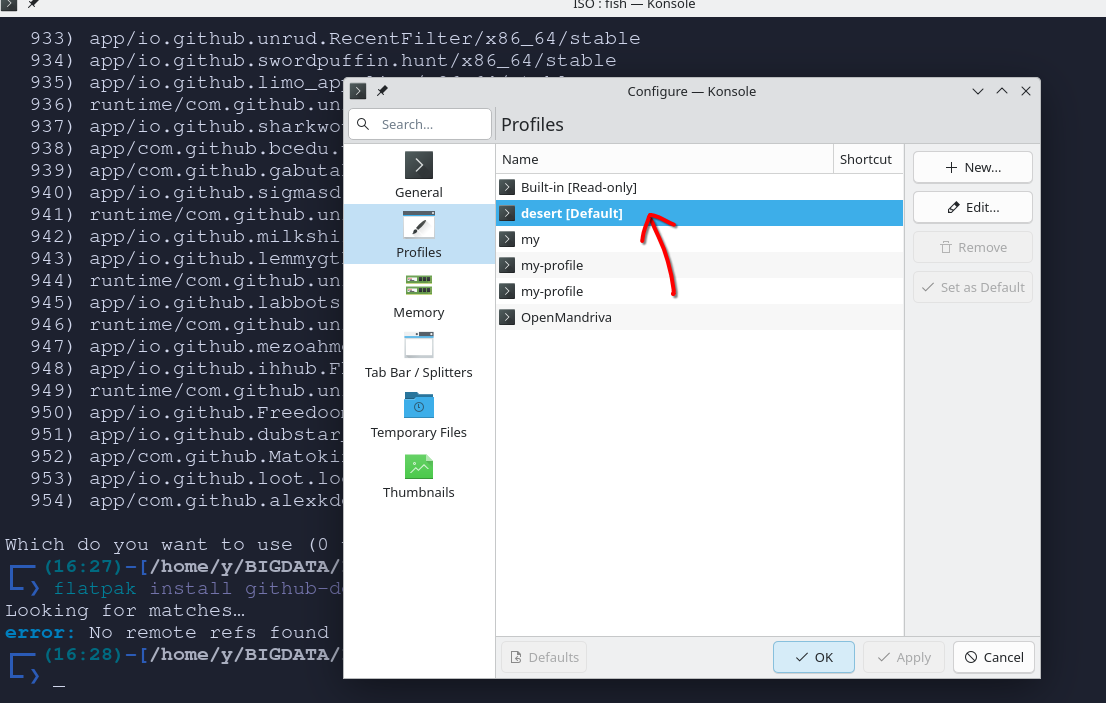Image resolution: width=1106 pixels, height=703 pixels.
Task: Open the General settings page
Action: coord(418,174)
